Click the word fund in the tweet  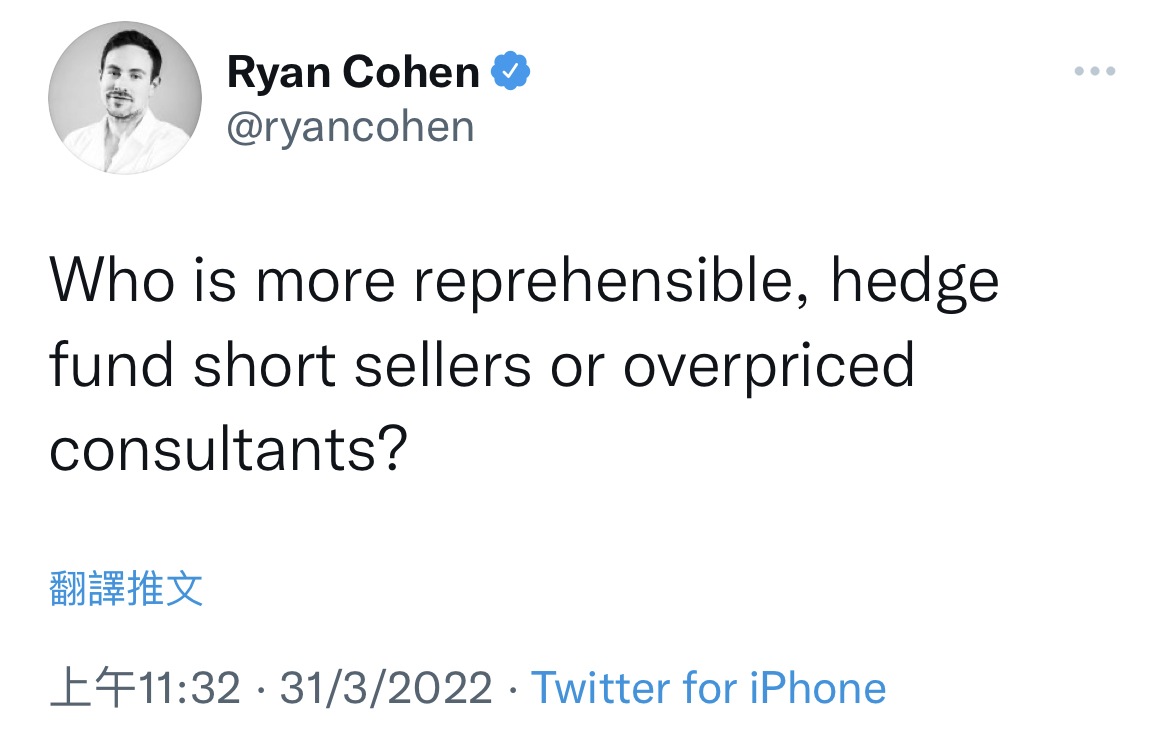coord(112,365)
